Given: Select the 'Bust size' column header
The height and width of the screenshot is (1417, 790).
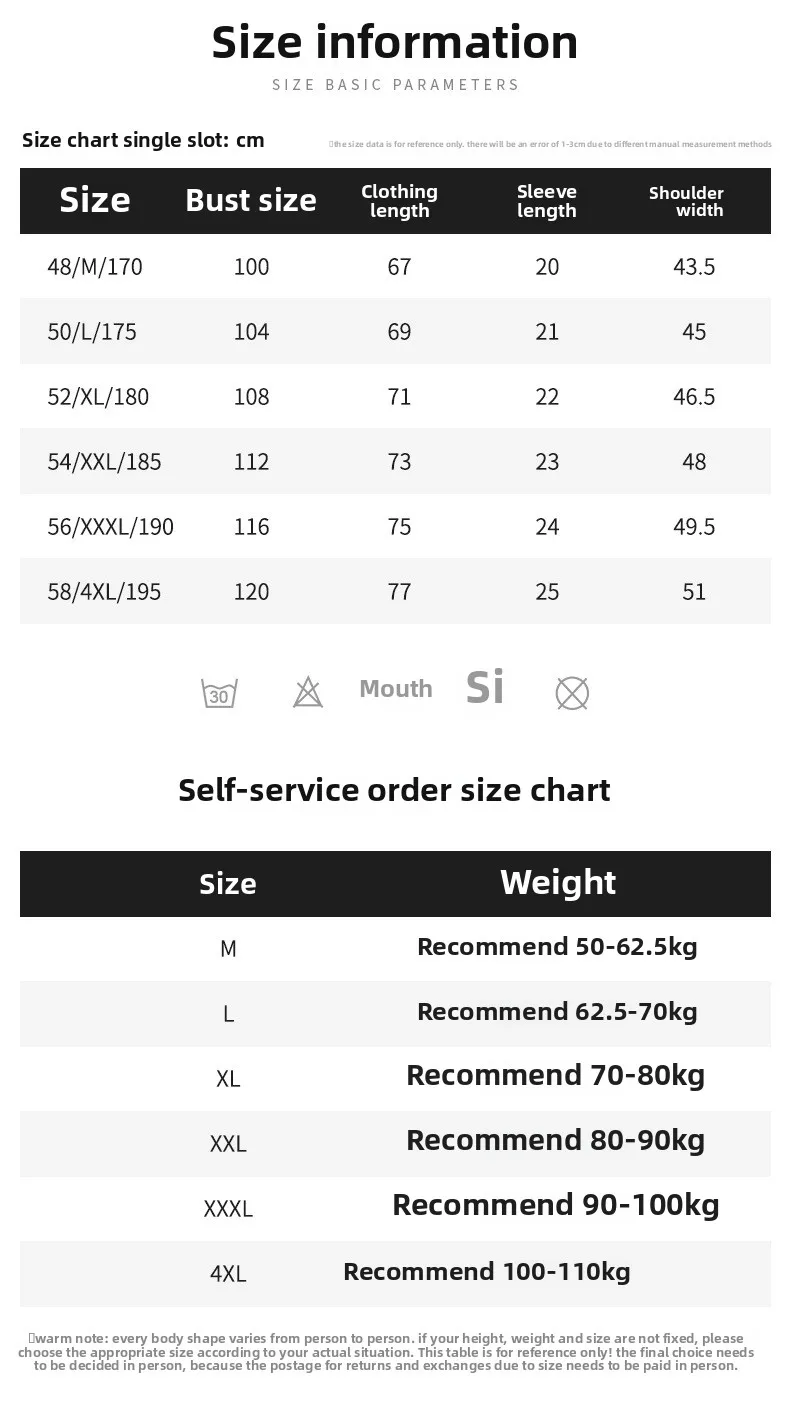Looking at the screenshot, I should (251, 200).
